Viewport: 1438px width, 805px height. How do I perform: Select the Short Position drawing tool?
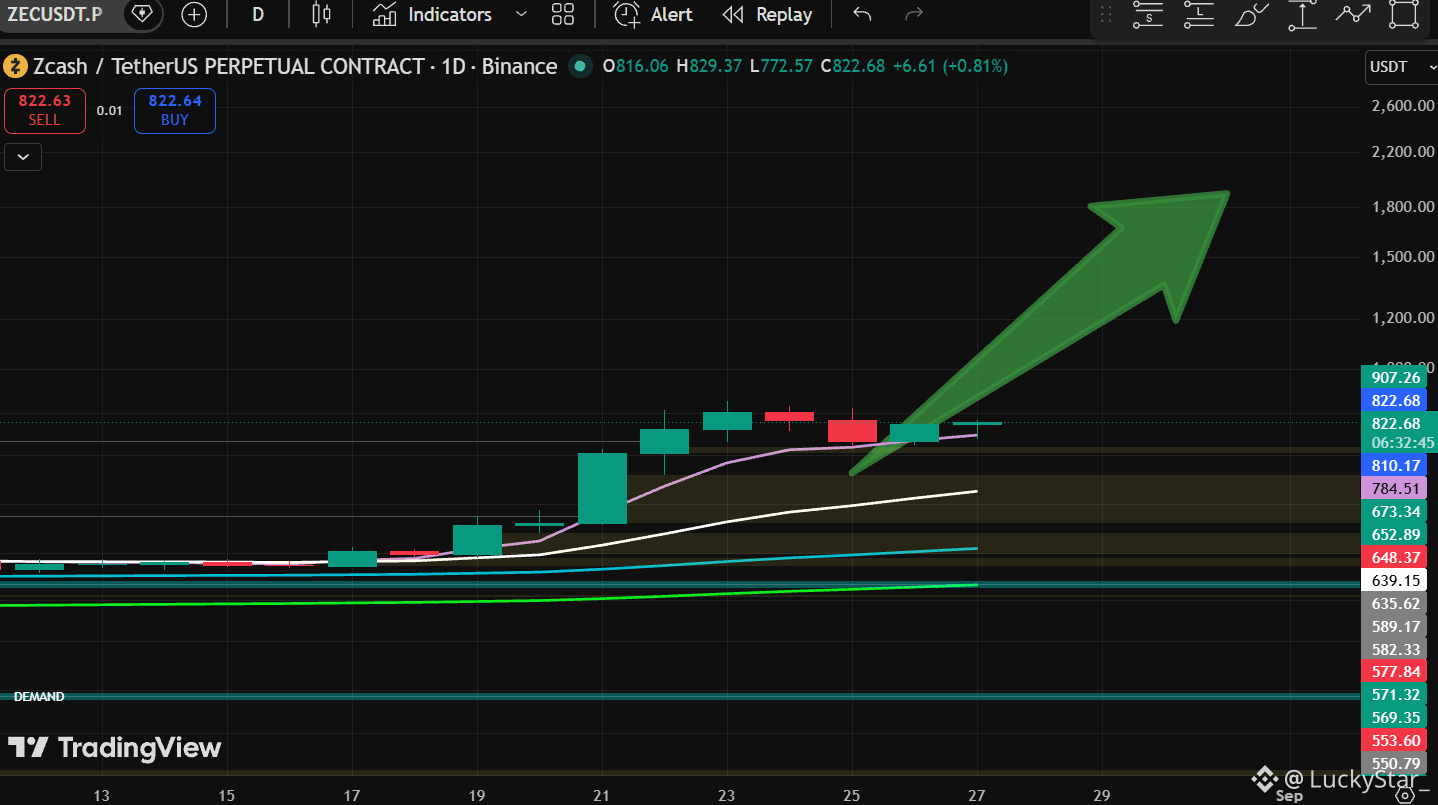pyautogui.click(x=1147, y=14)
